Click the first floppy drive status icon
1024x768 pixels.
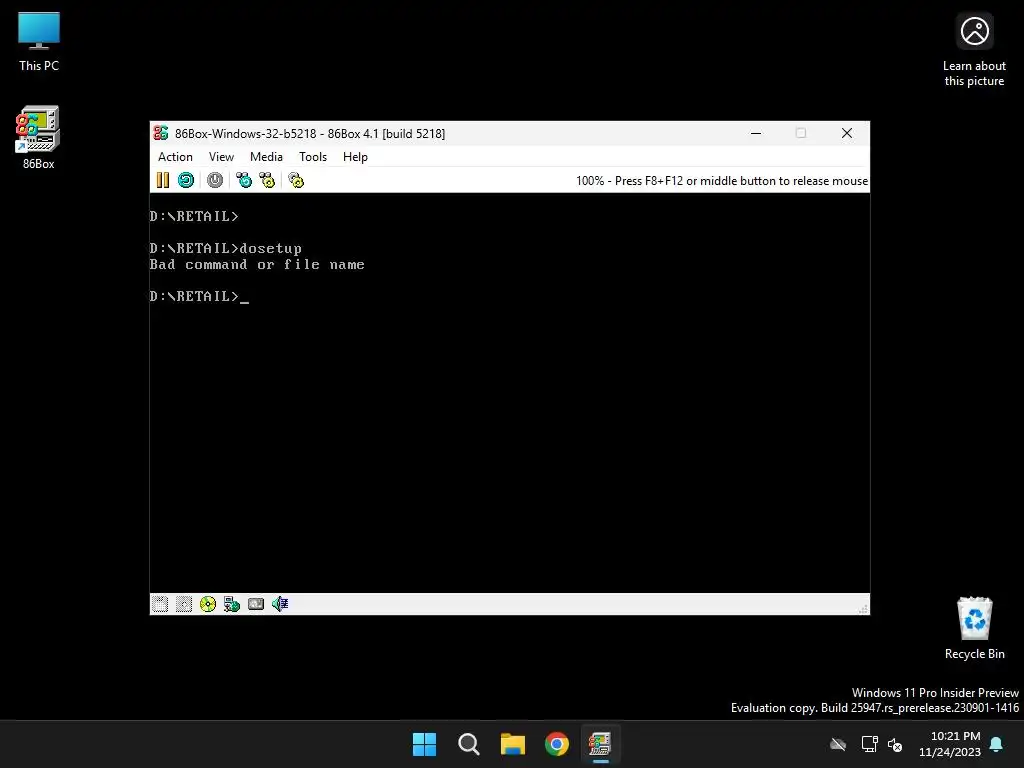click(160, 604)
